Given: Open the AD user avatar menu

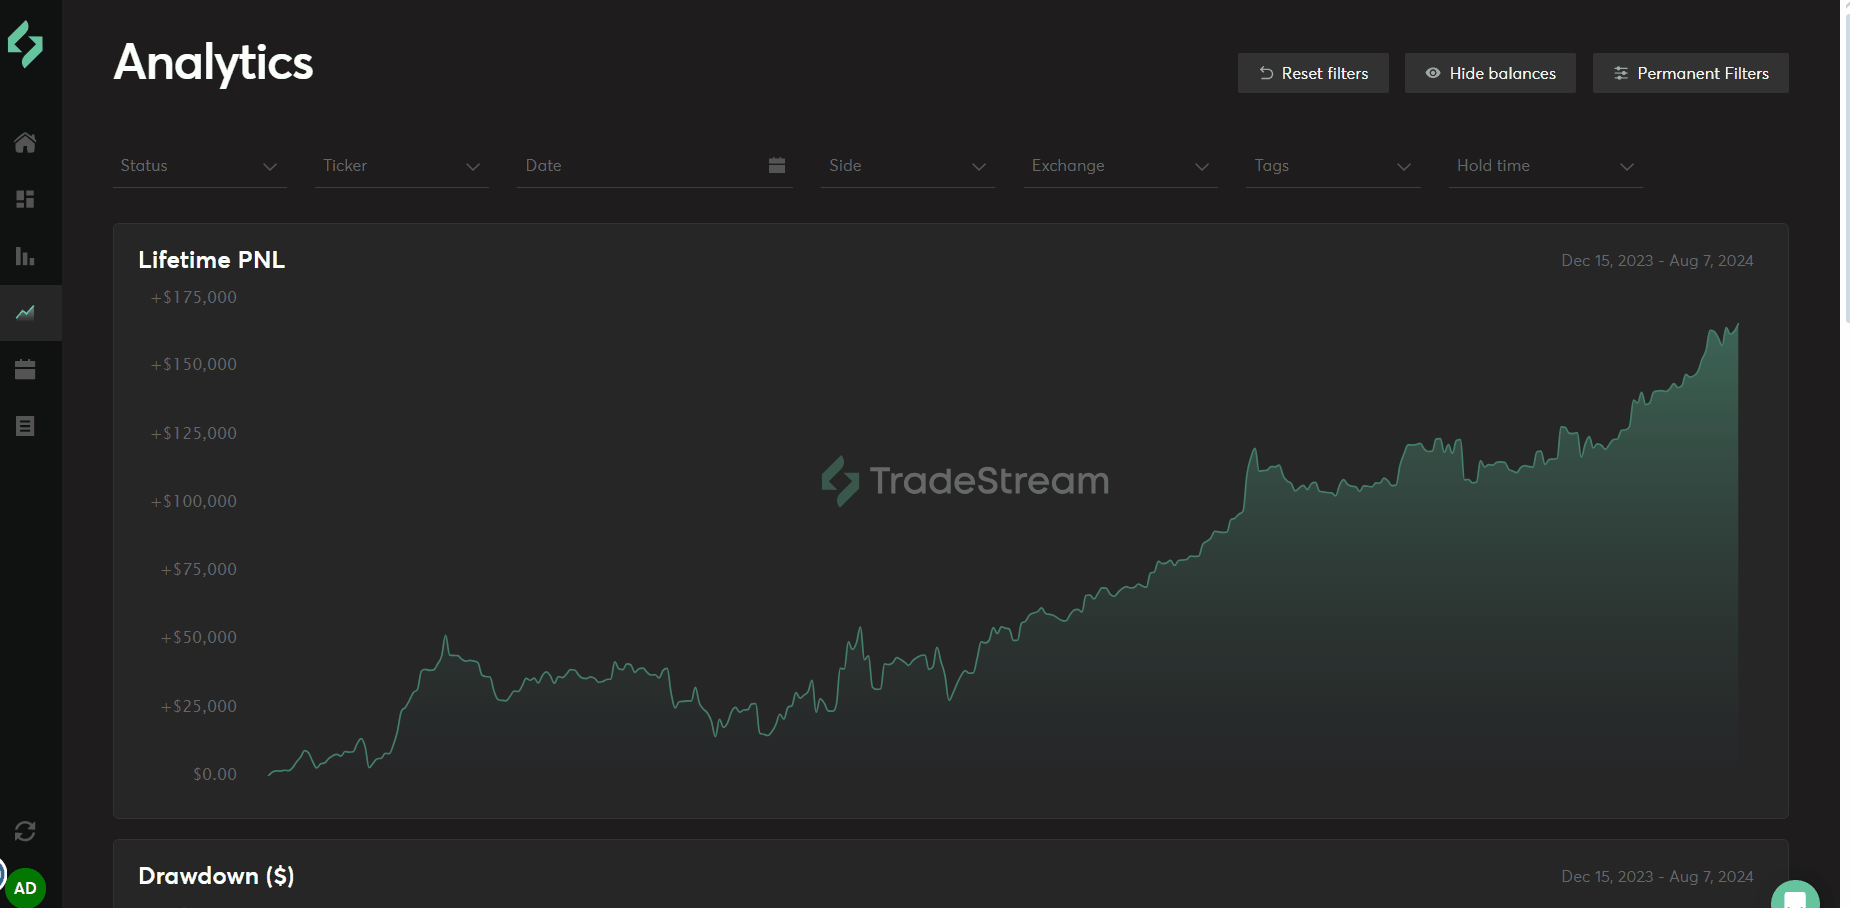Looking at the screenshot, I should (x=26, y=888).
